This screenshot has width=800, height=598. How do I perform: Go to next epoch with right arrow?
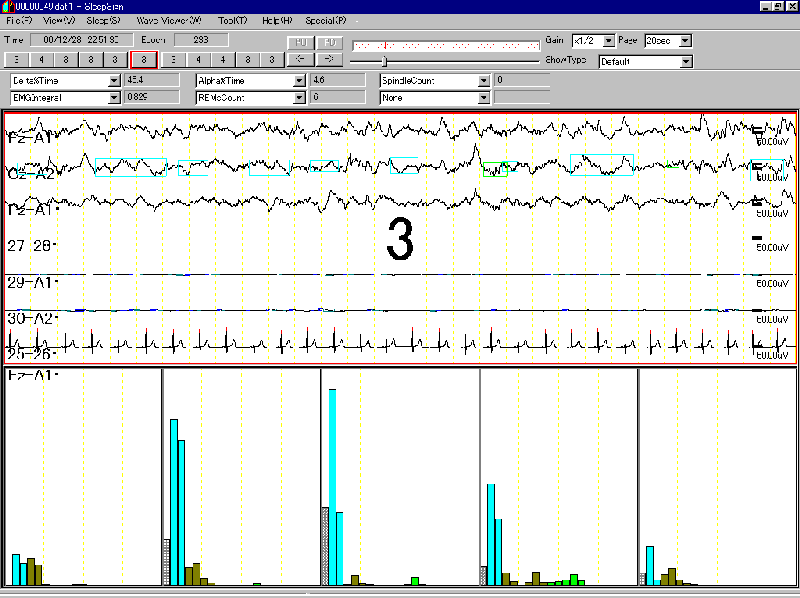330,59
